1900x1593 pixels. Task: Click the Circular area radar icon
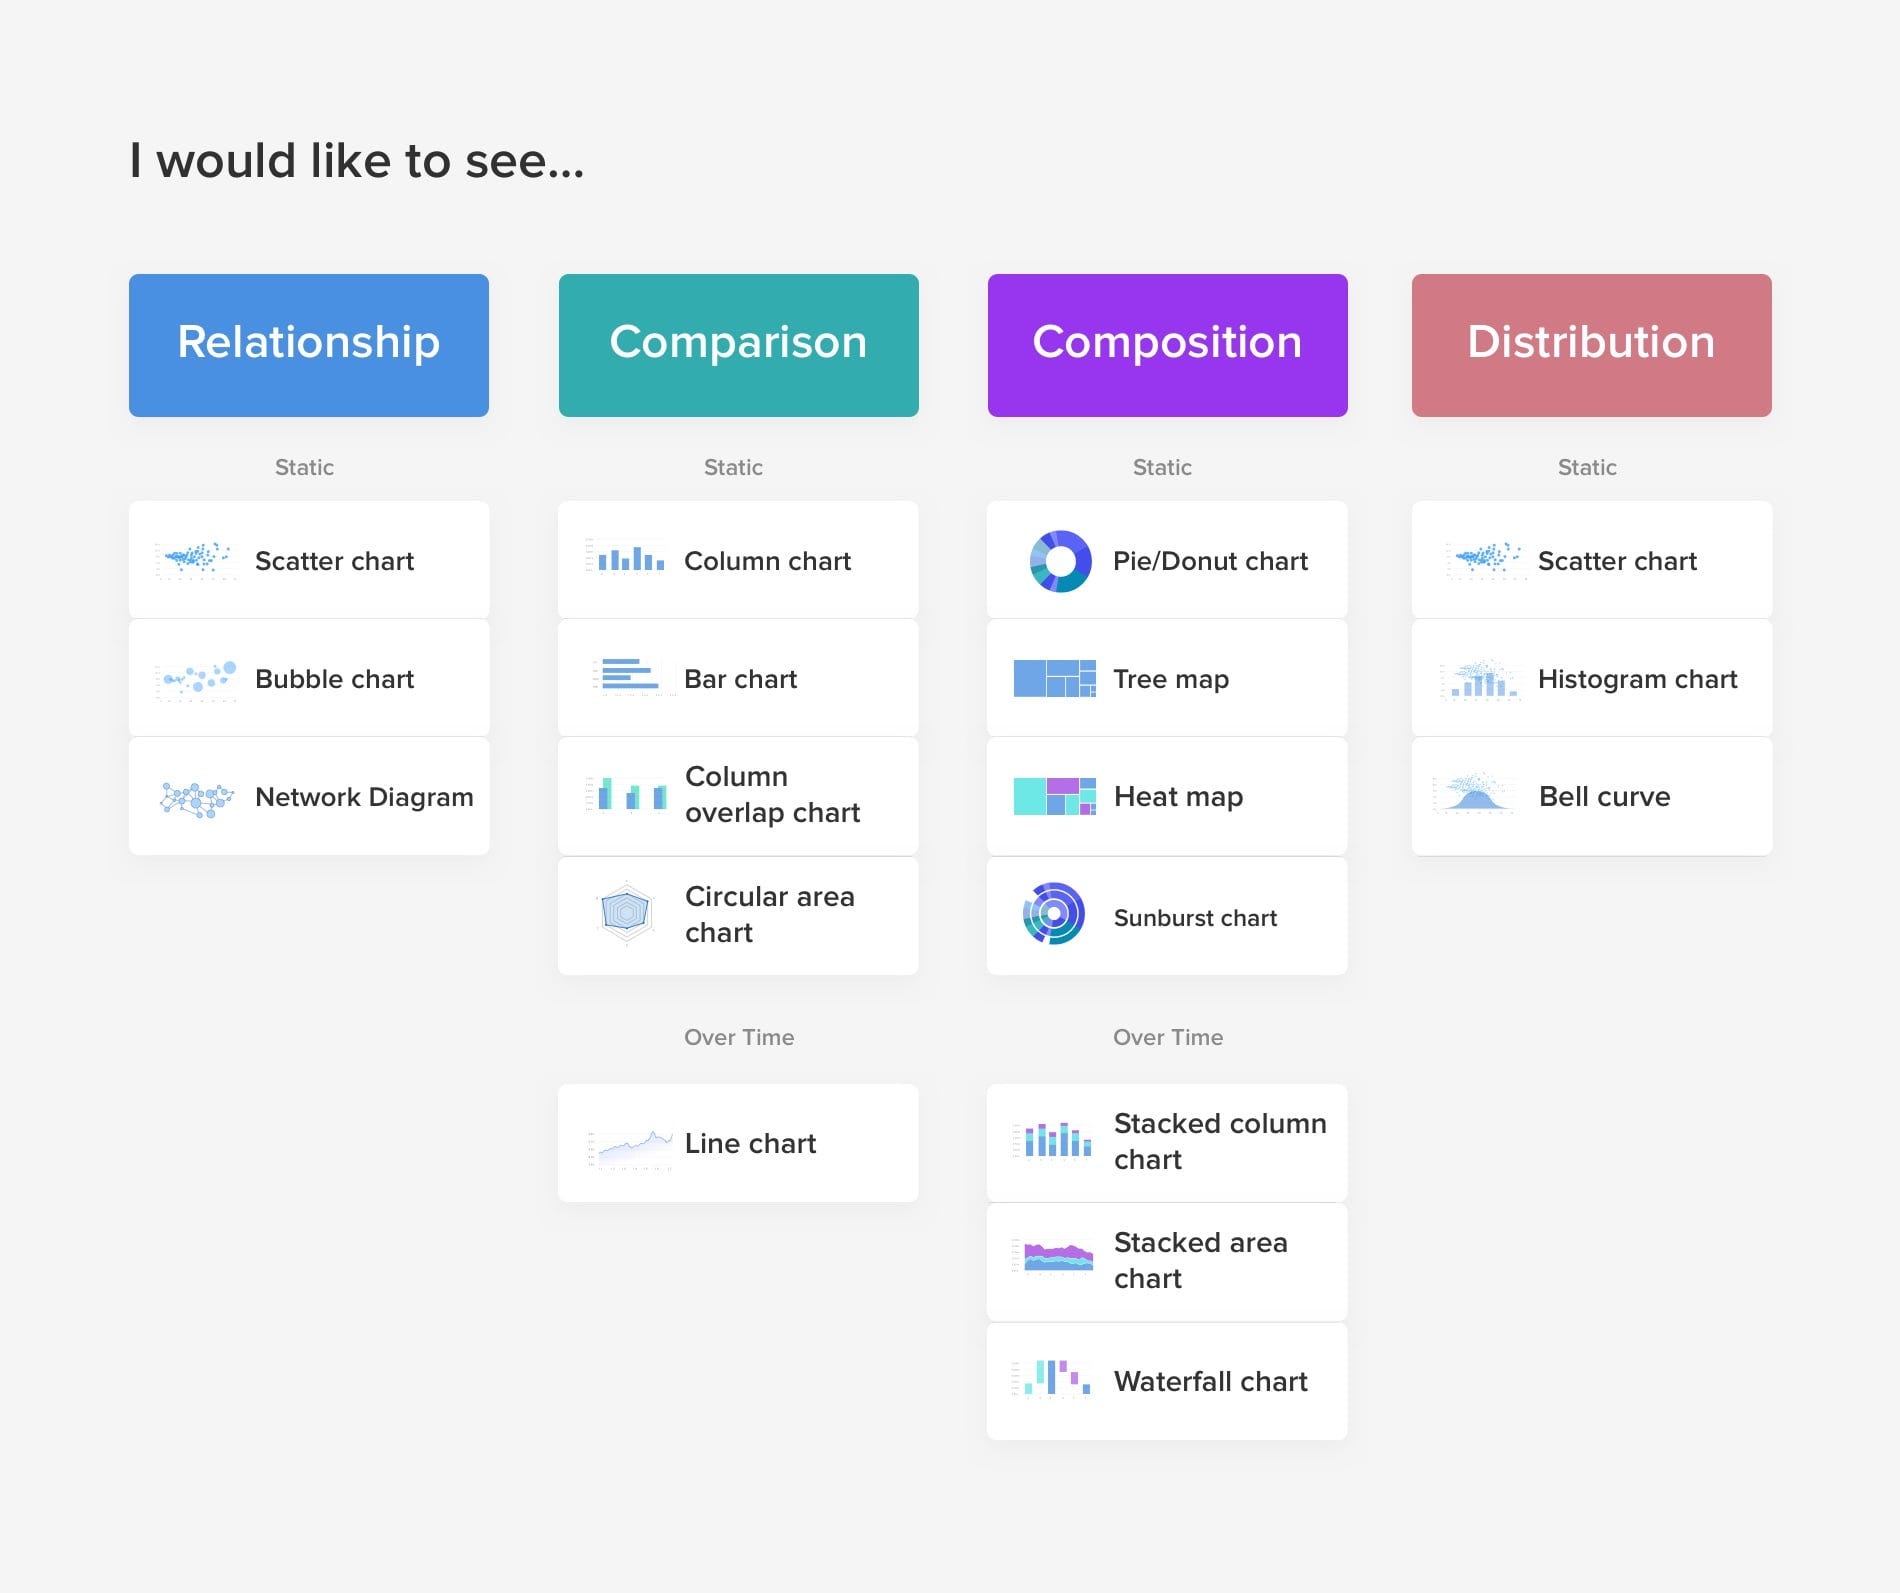click(x=626, y=912)
